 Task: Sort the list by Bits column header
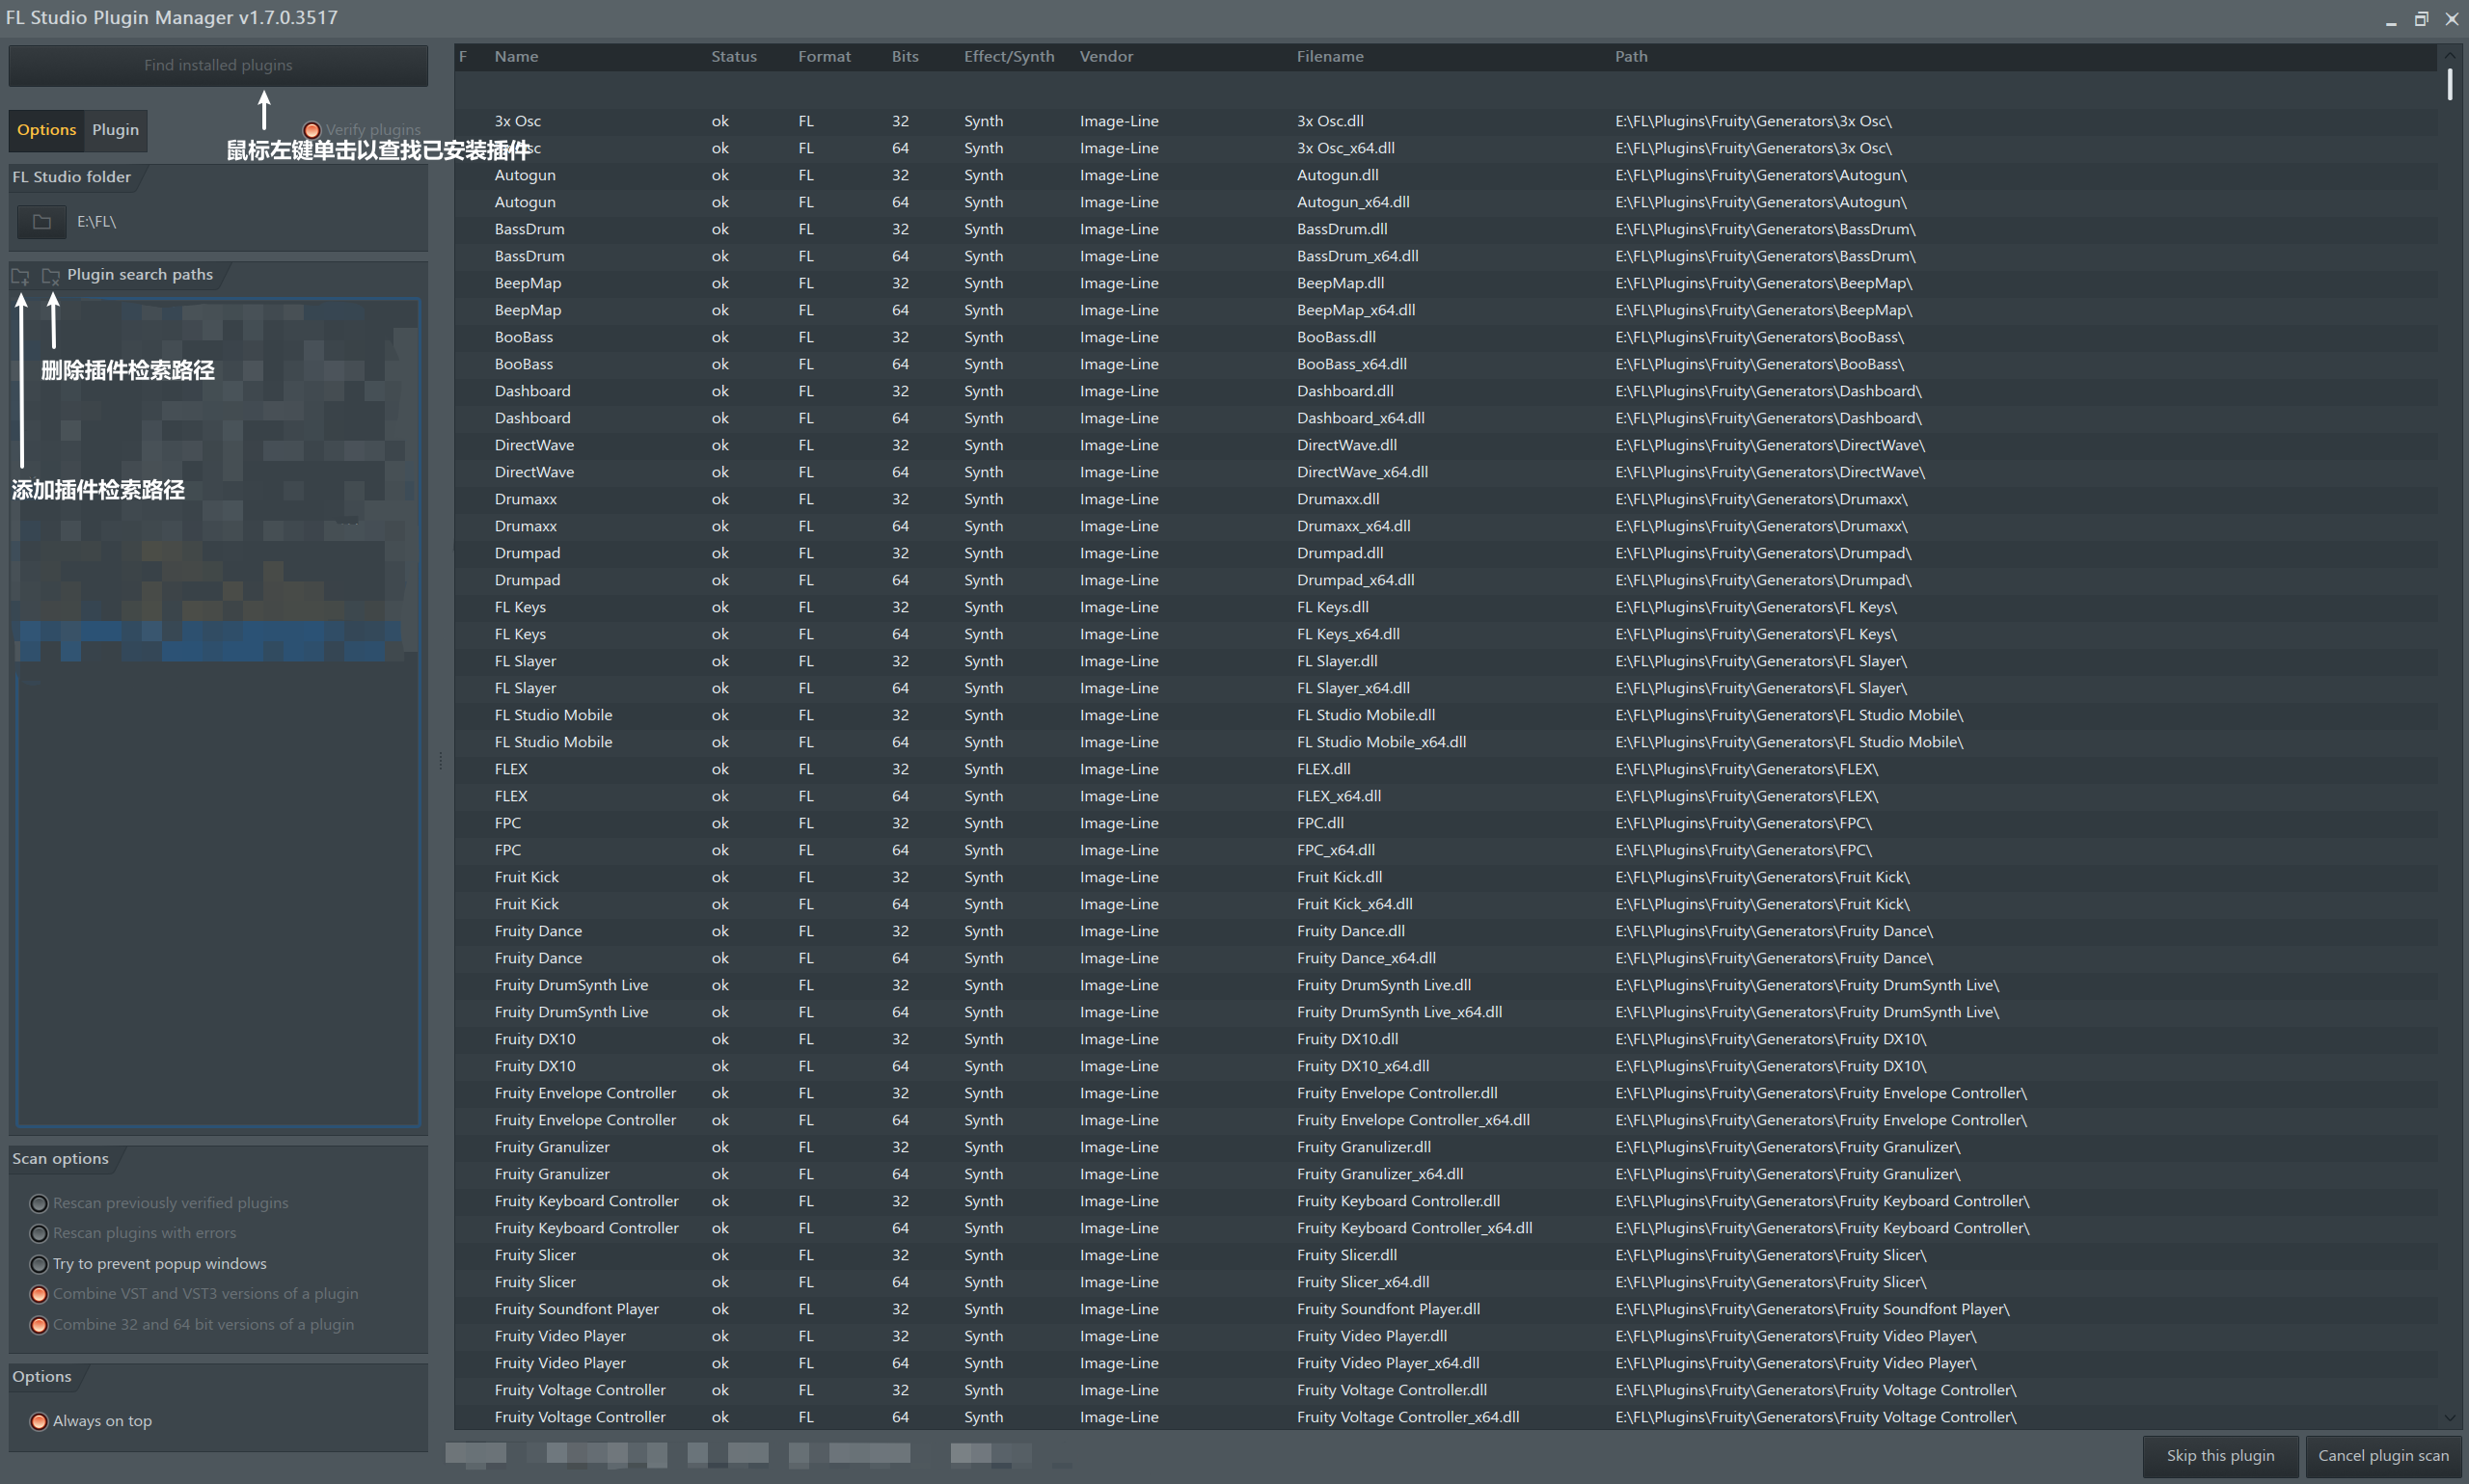coord(905,57)
